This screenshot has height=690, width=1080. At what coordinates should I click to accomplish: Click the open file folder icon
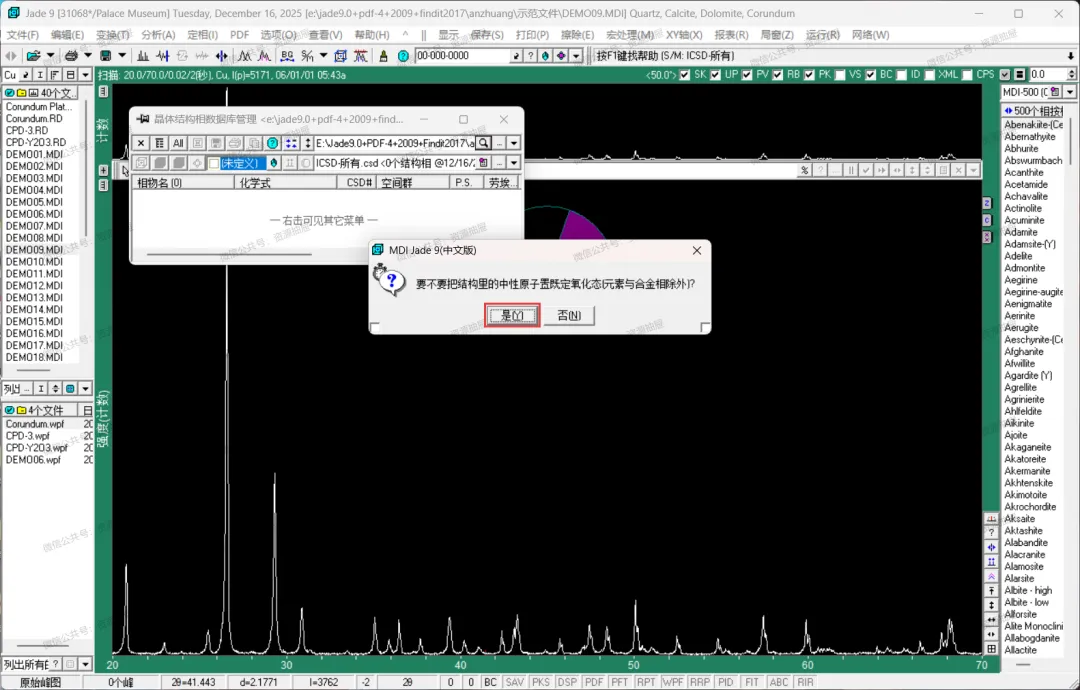click(x=32, y=56)
